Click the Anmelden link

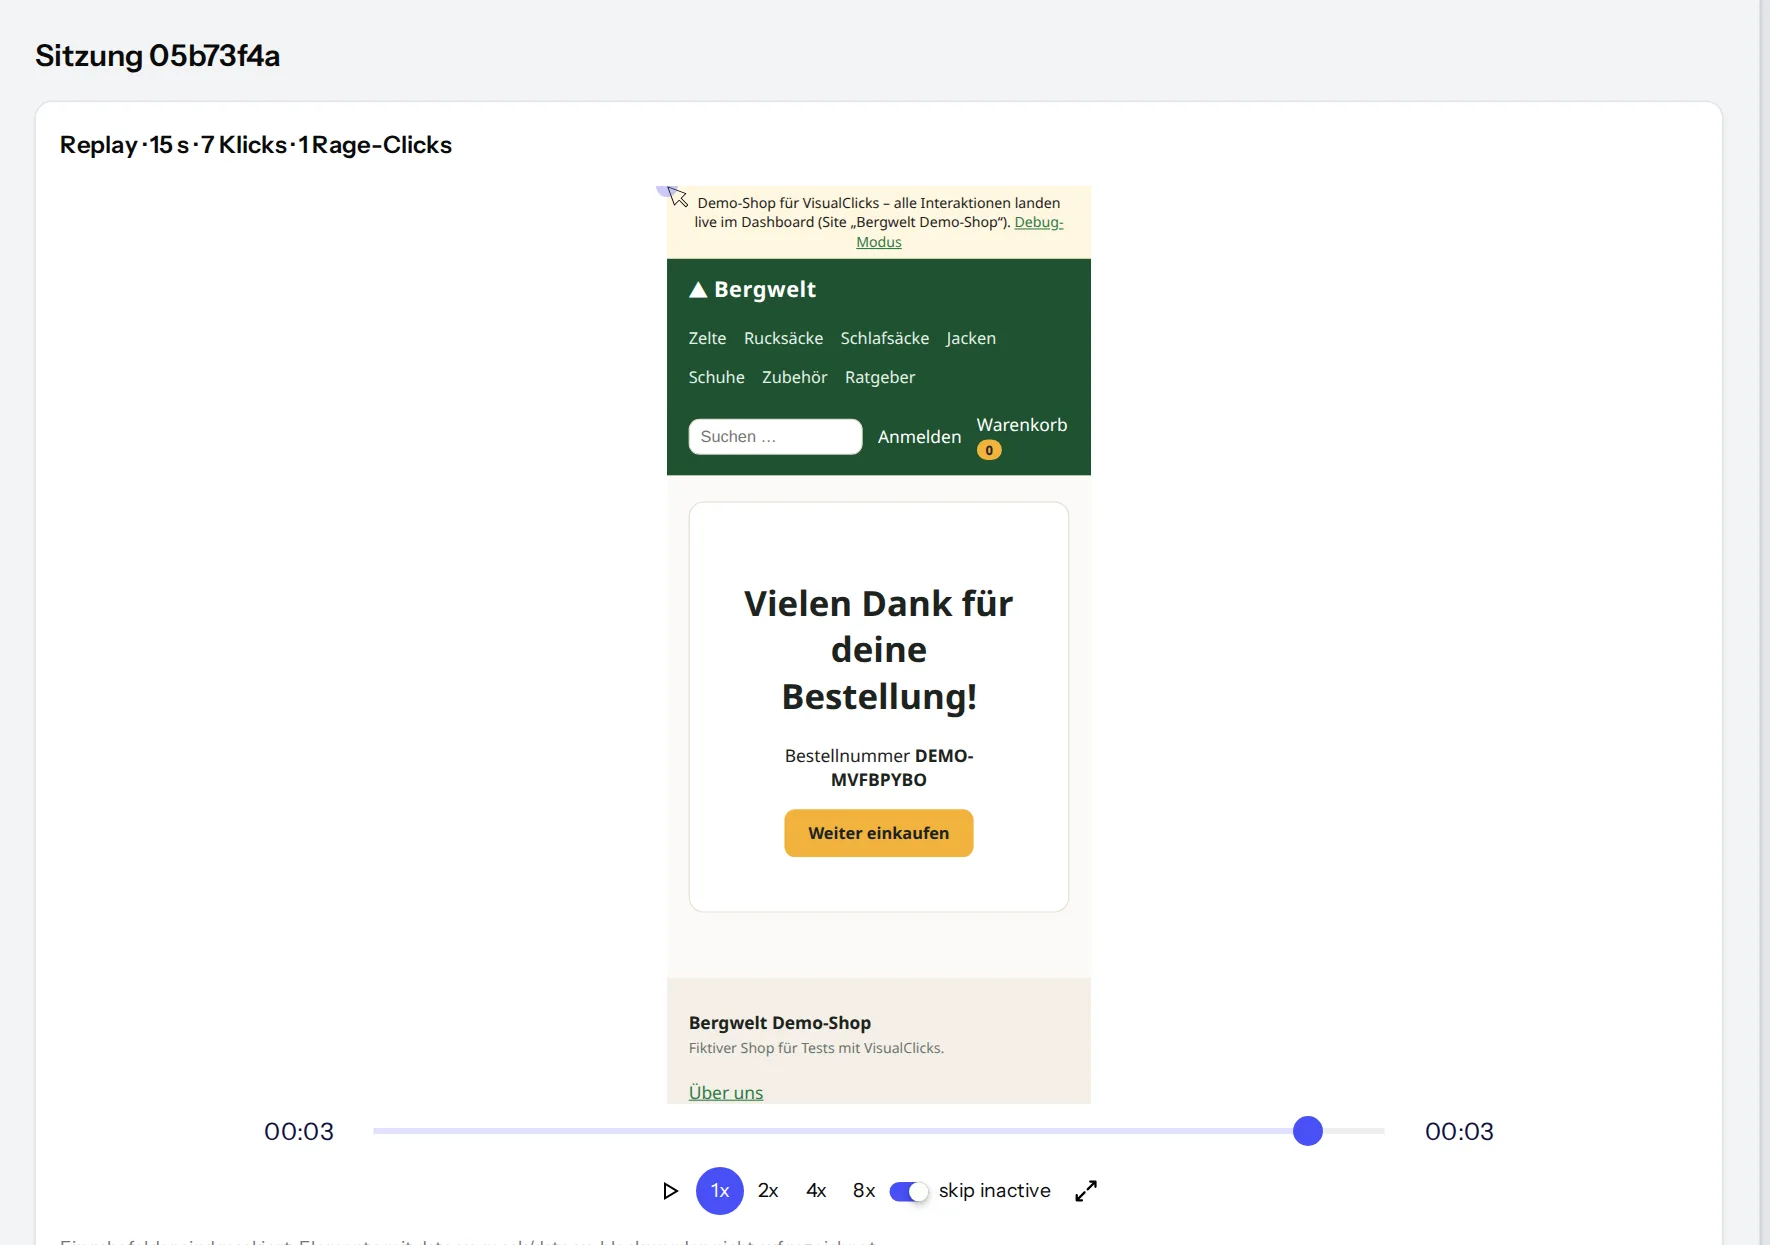coord(919,437)
